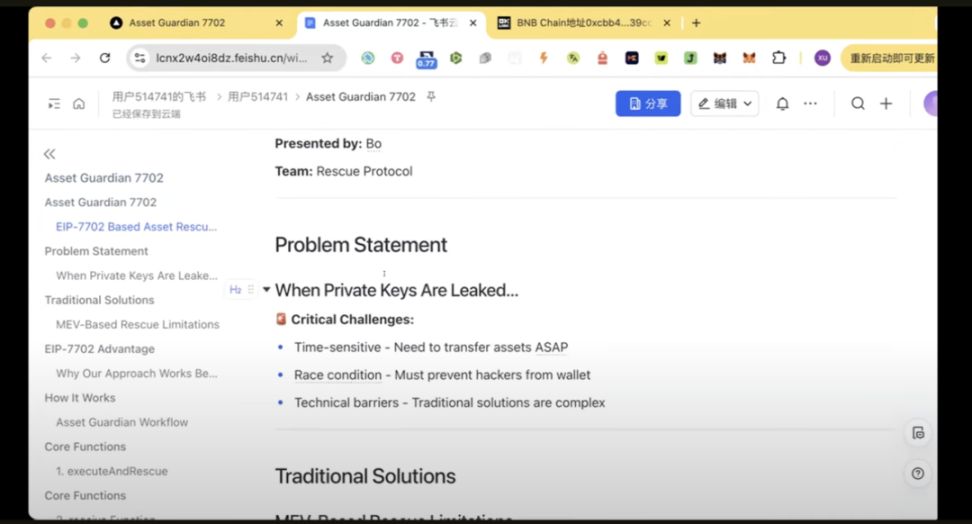This screenshot has height=524, width=972.
Task: Toggle the sidebar list icon in header
Action: [x=54, y=104]
